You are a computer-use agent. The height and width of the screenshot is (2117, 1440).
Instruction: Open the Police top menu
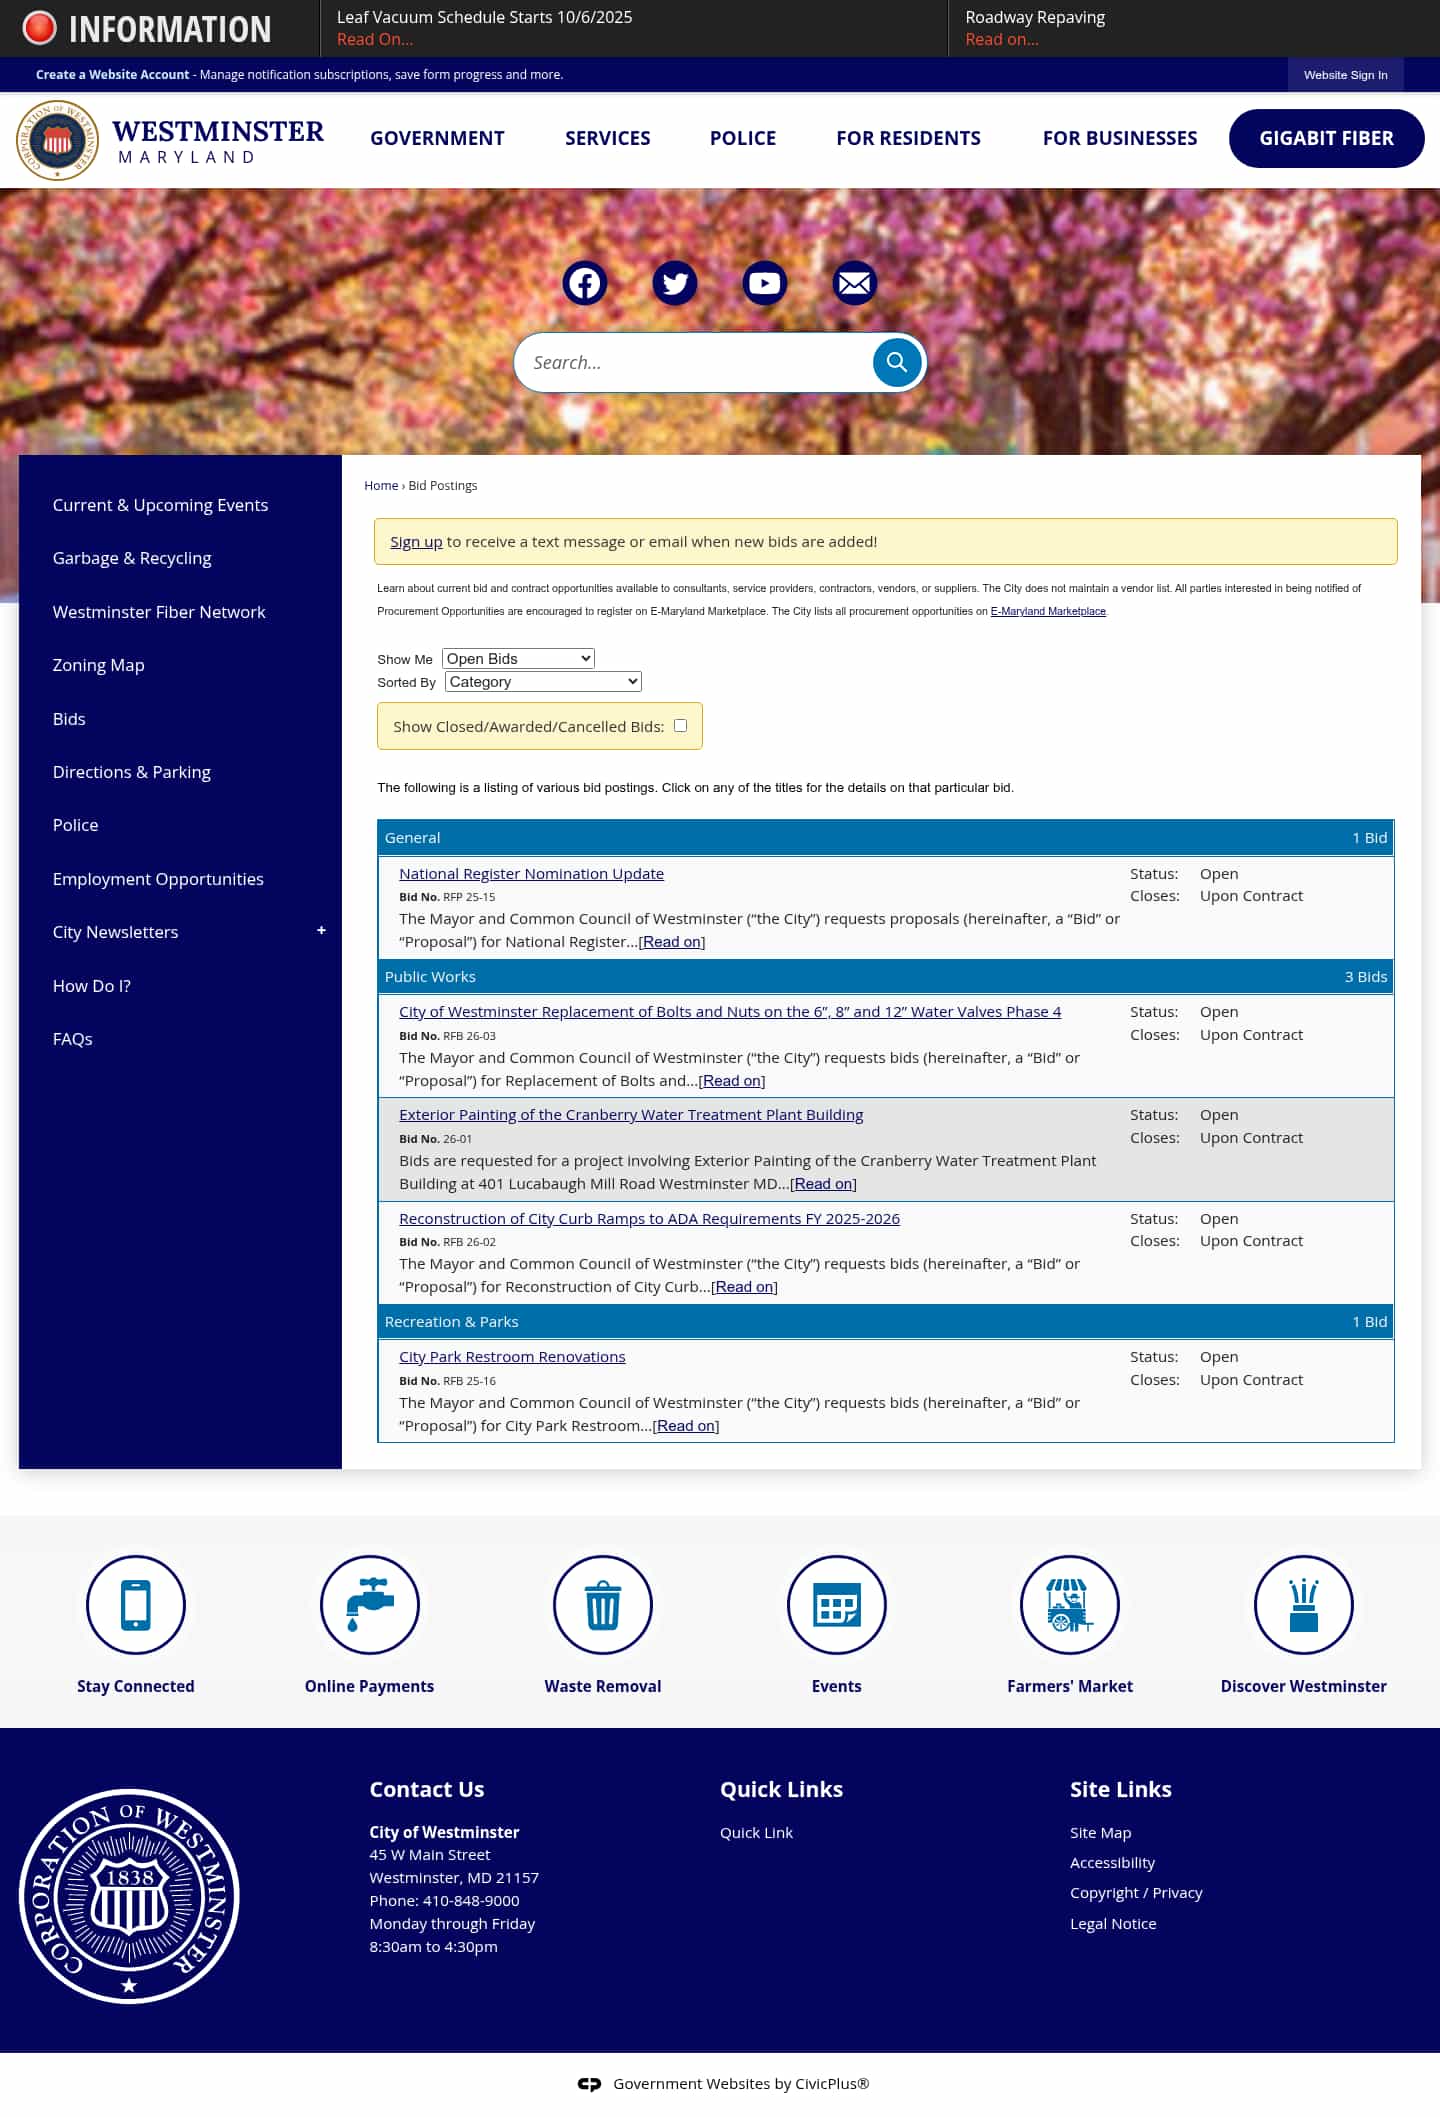pos(743,138)
